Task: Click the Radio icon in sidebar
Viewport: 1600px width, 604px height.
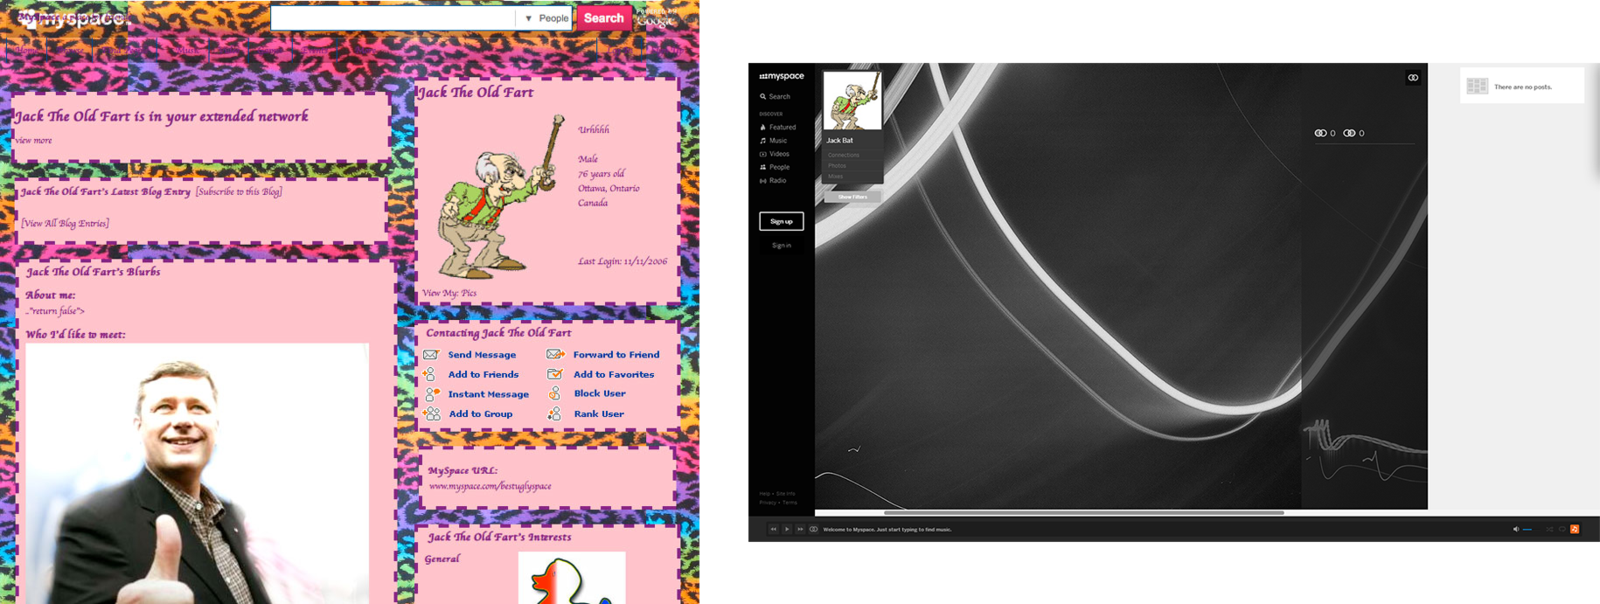Action: tap(763, 181)
